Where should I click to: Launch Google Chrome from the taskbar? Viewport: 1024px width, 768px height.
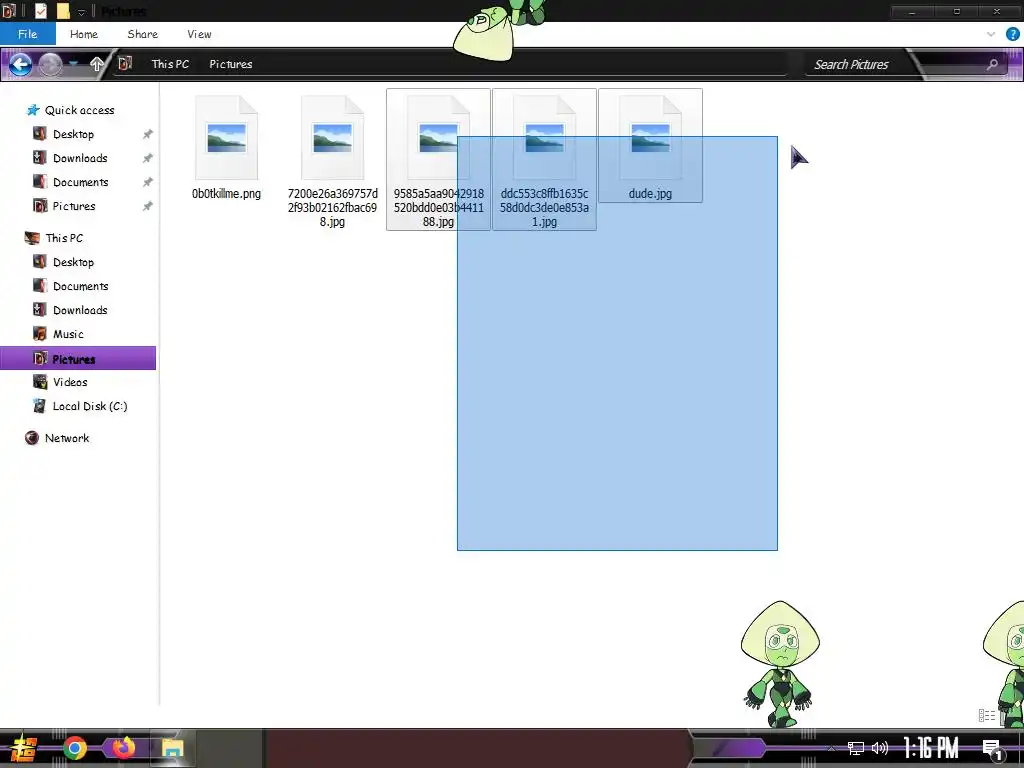[74, 748]
